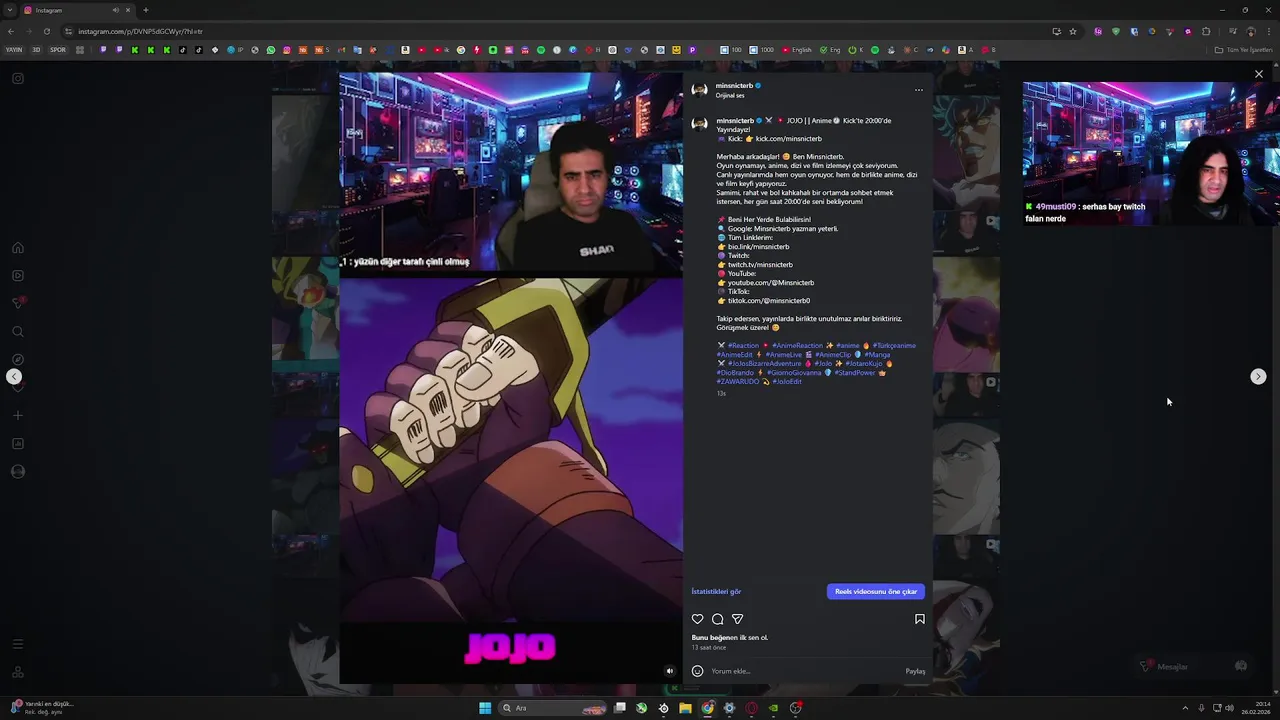Open #StandPower hashtag
This screenshot has width=1280, height=720.
(x=855, y=373)
